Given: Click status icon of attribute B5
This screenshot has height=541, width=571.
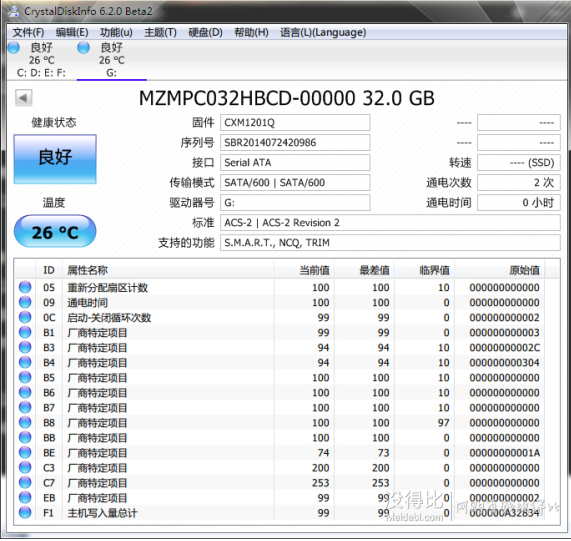Looking at the screenshot, I should pos(25,377).
